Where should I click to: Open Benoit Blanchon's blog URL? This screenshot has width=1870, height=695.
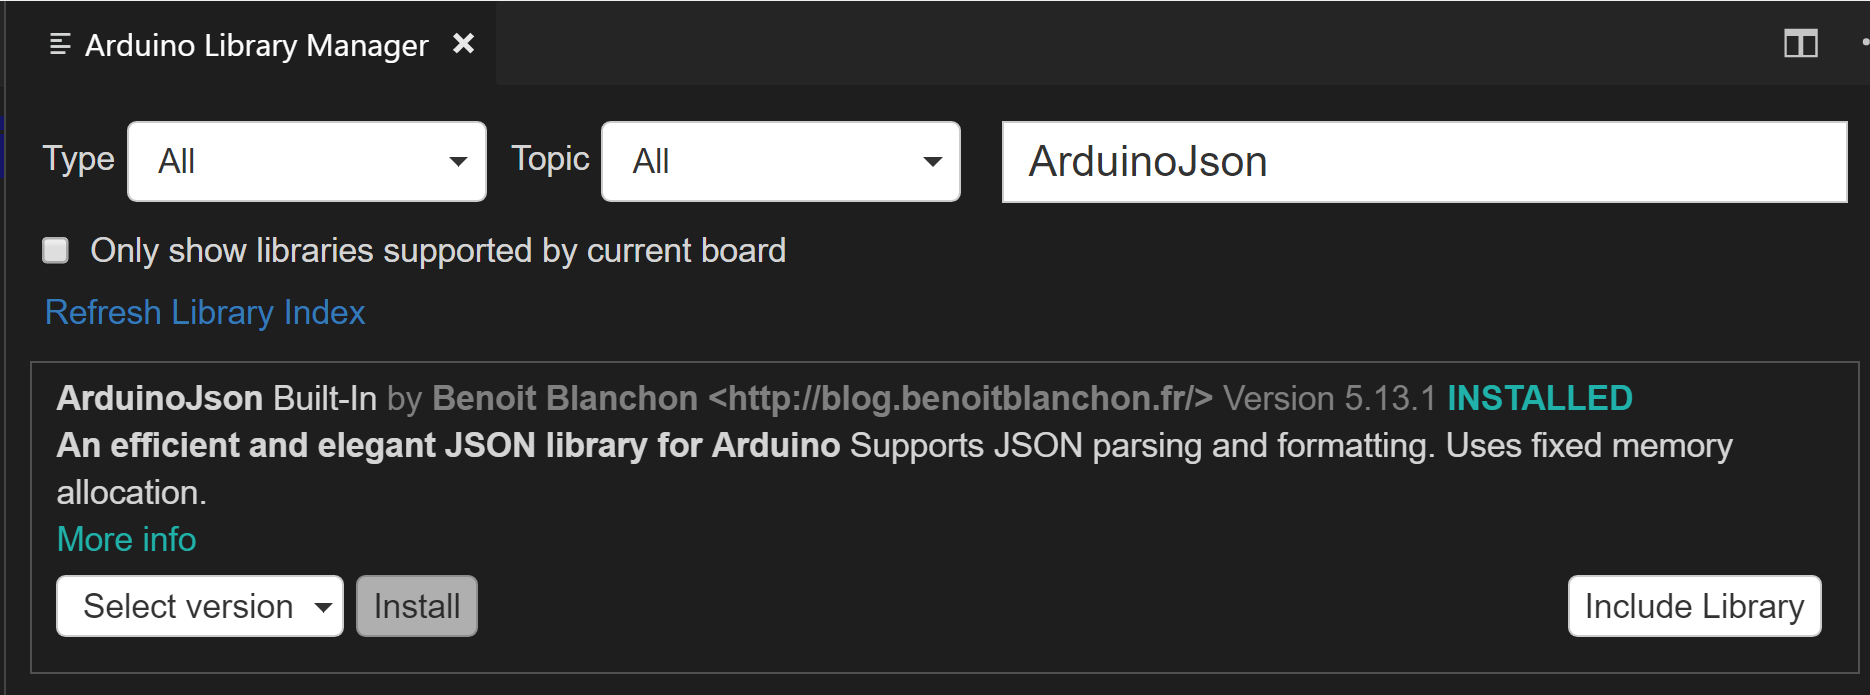point(957,397)
